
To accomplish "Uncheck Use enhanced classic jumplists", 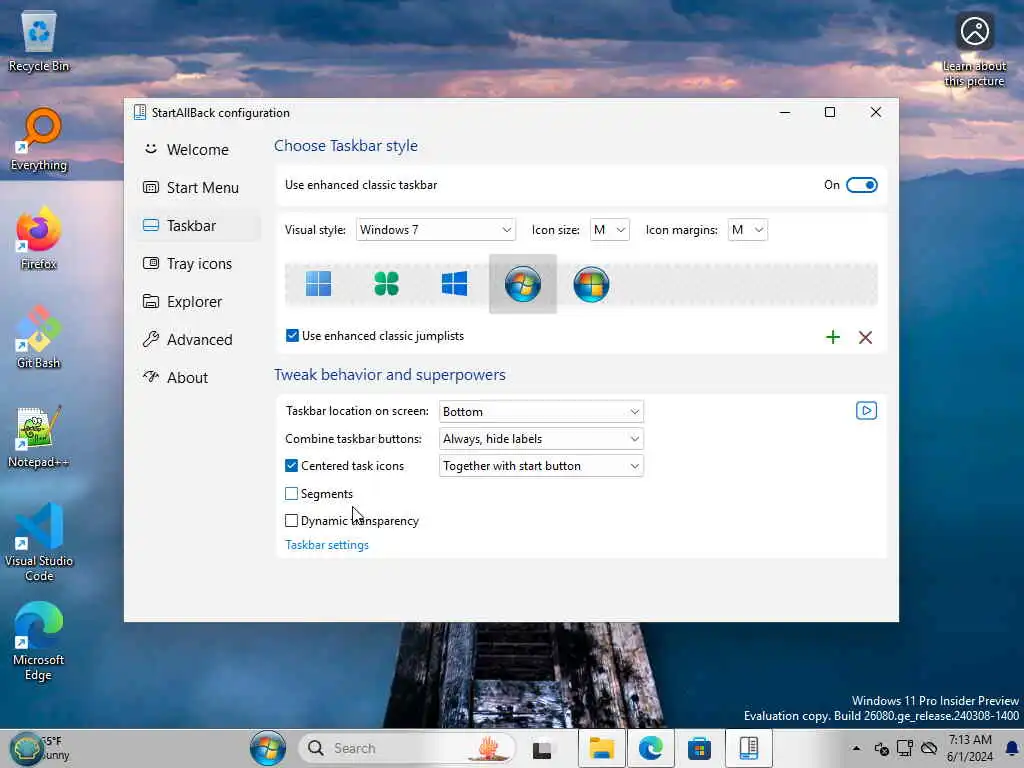I will click(x=292, y=336).
